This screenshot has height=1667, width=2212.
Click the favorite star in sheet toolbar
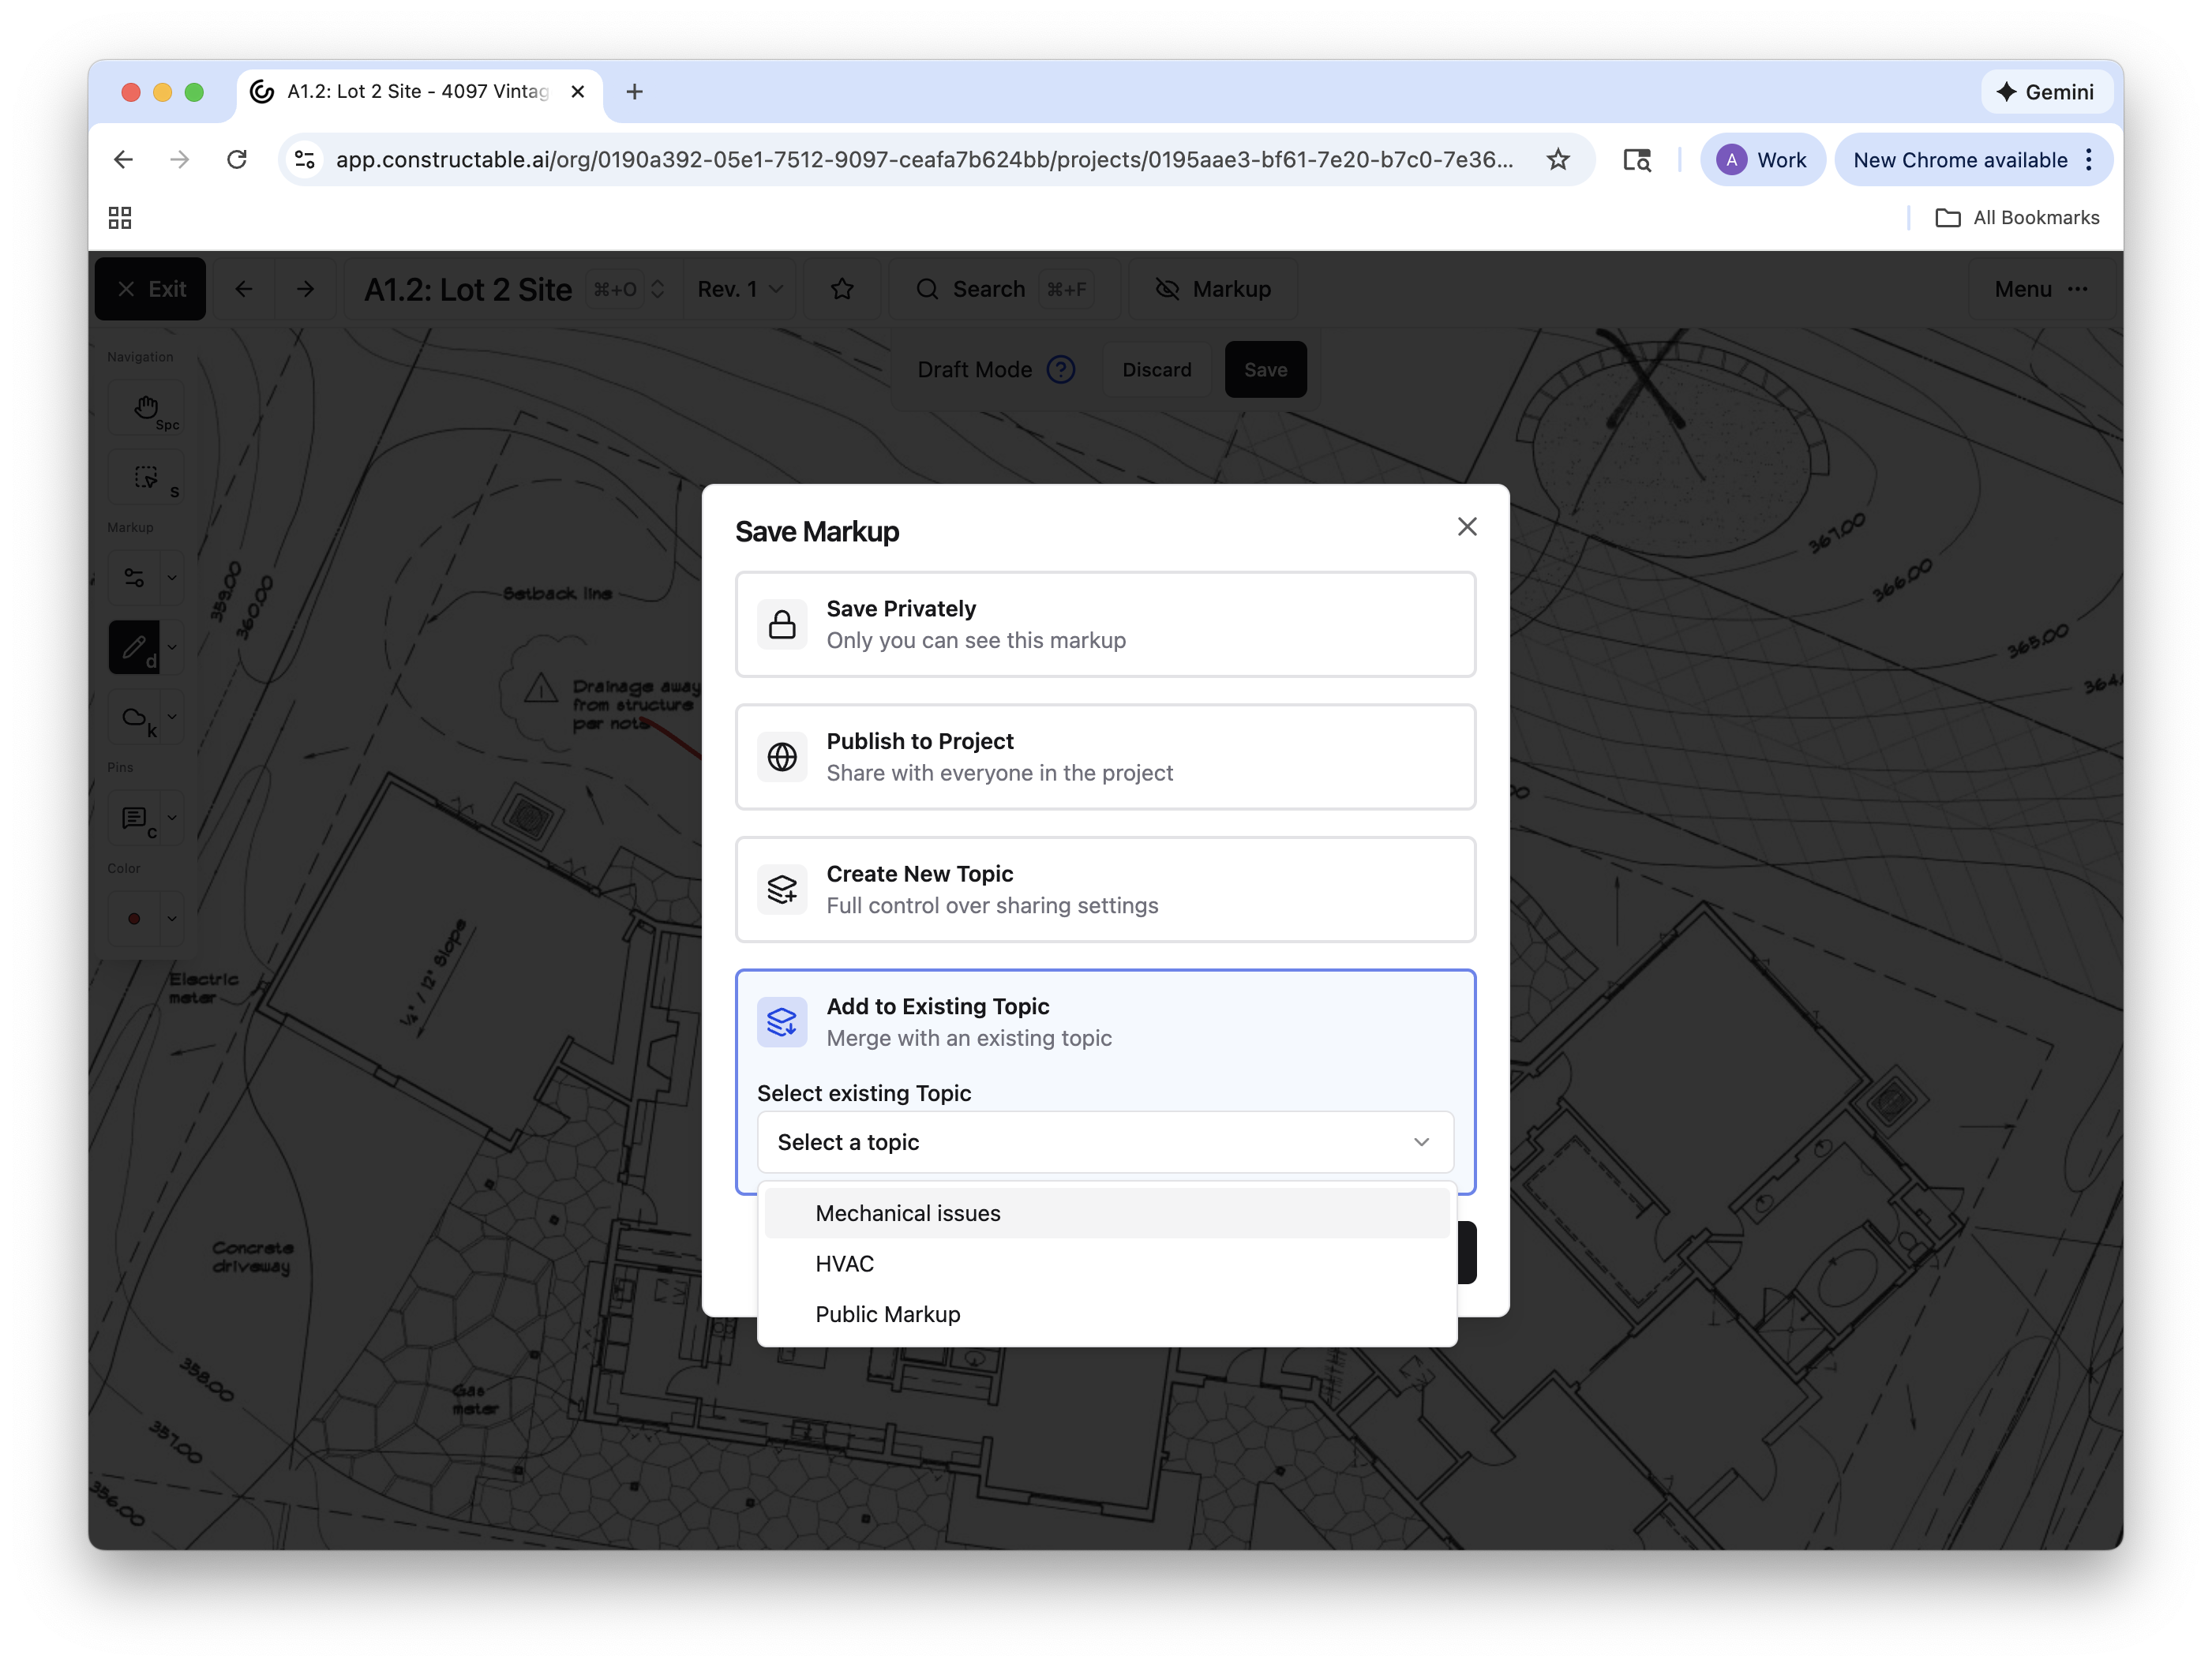[842, 289]
